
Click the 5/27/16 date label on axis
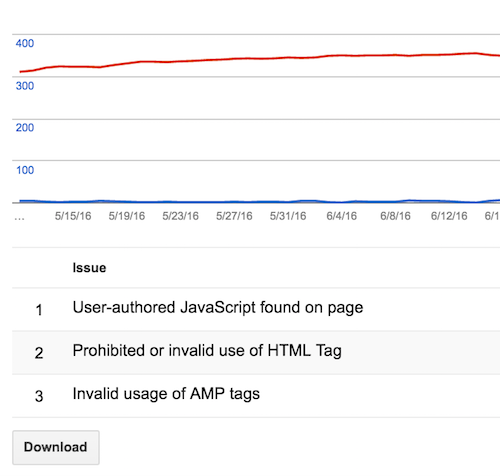tap(234, 216)
